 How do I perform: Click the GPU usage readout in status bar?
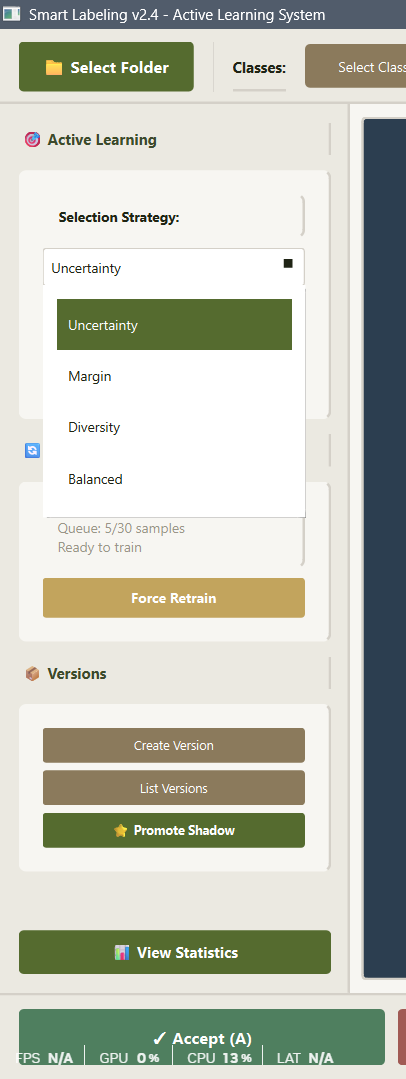[129, 1058]
